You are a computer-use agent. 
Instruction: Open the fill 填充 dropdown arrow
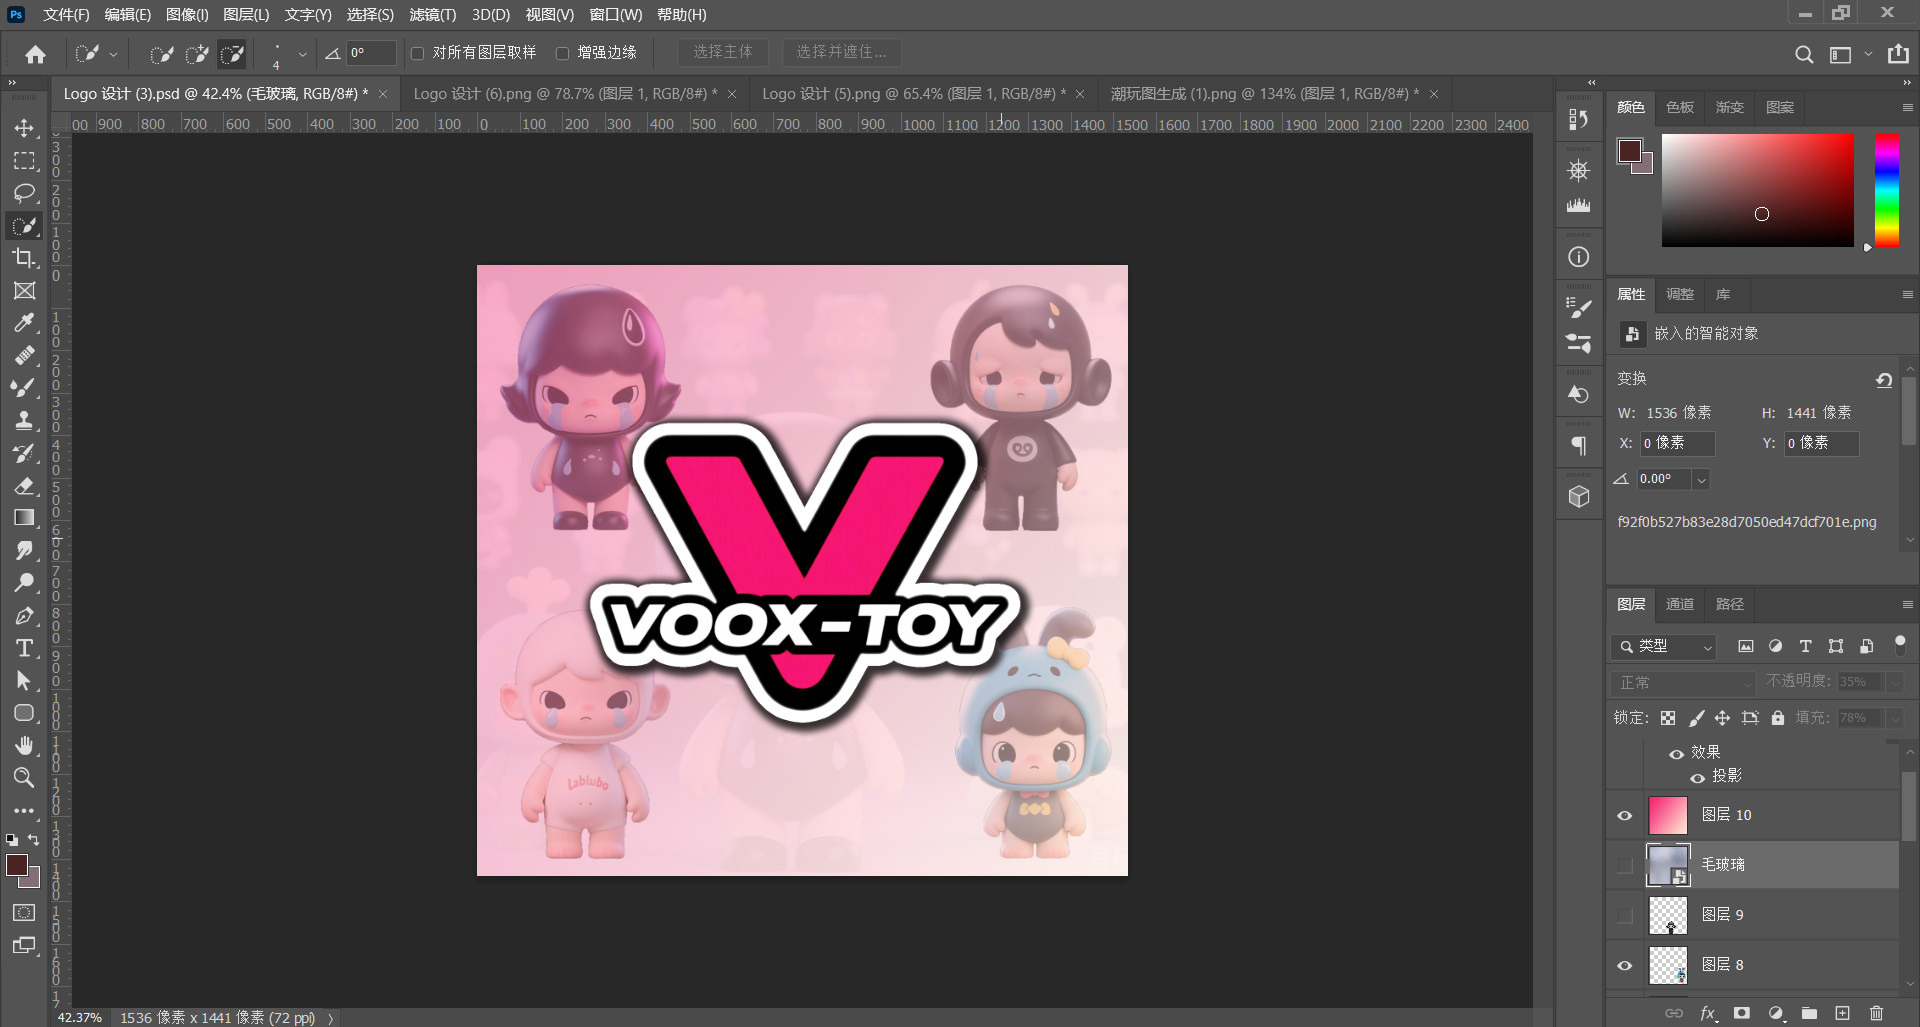[x=1895, y=718]
